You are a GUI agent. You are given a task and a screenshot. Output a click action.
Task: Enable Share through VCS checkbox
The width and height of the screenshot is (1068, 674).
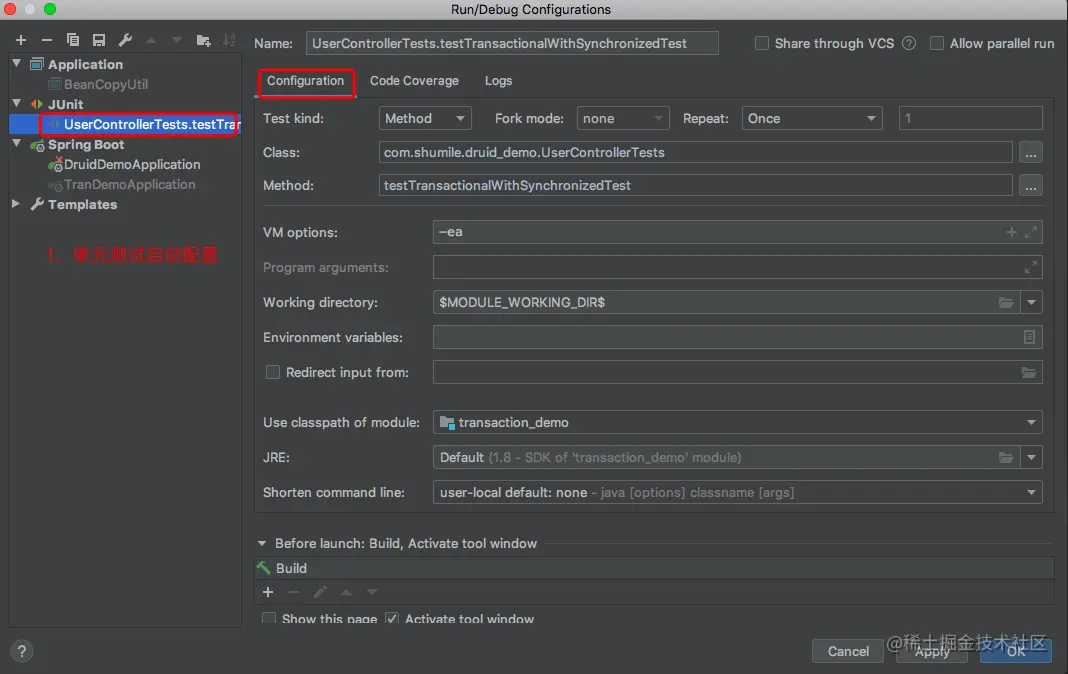coord(761,44)
